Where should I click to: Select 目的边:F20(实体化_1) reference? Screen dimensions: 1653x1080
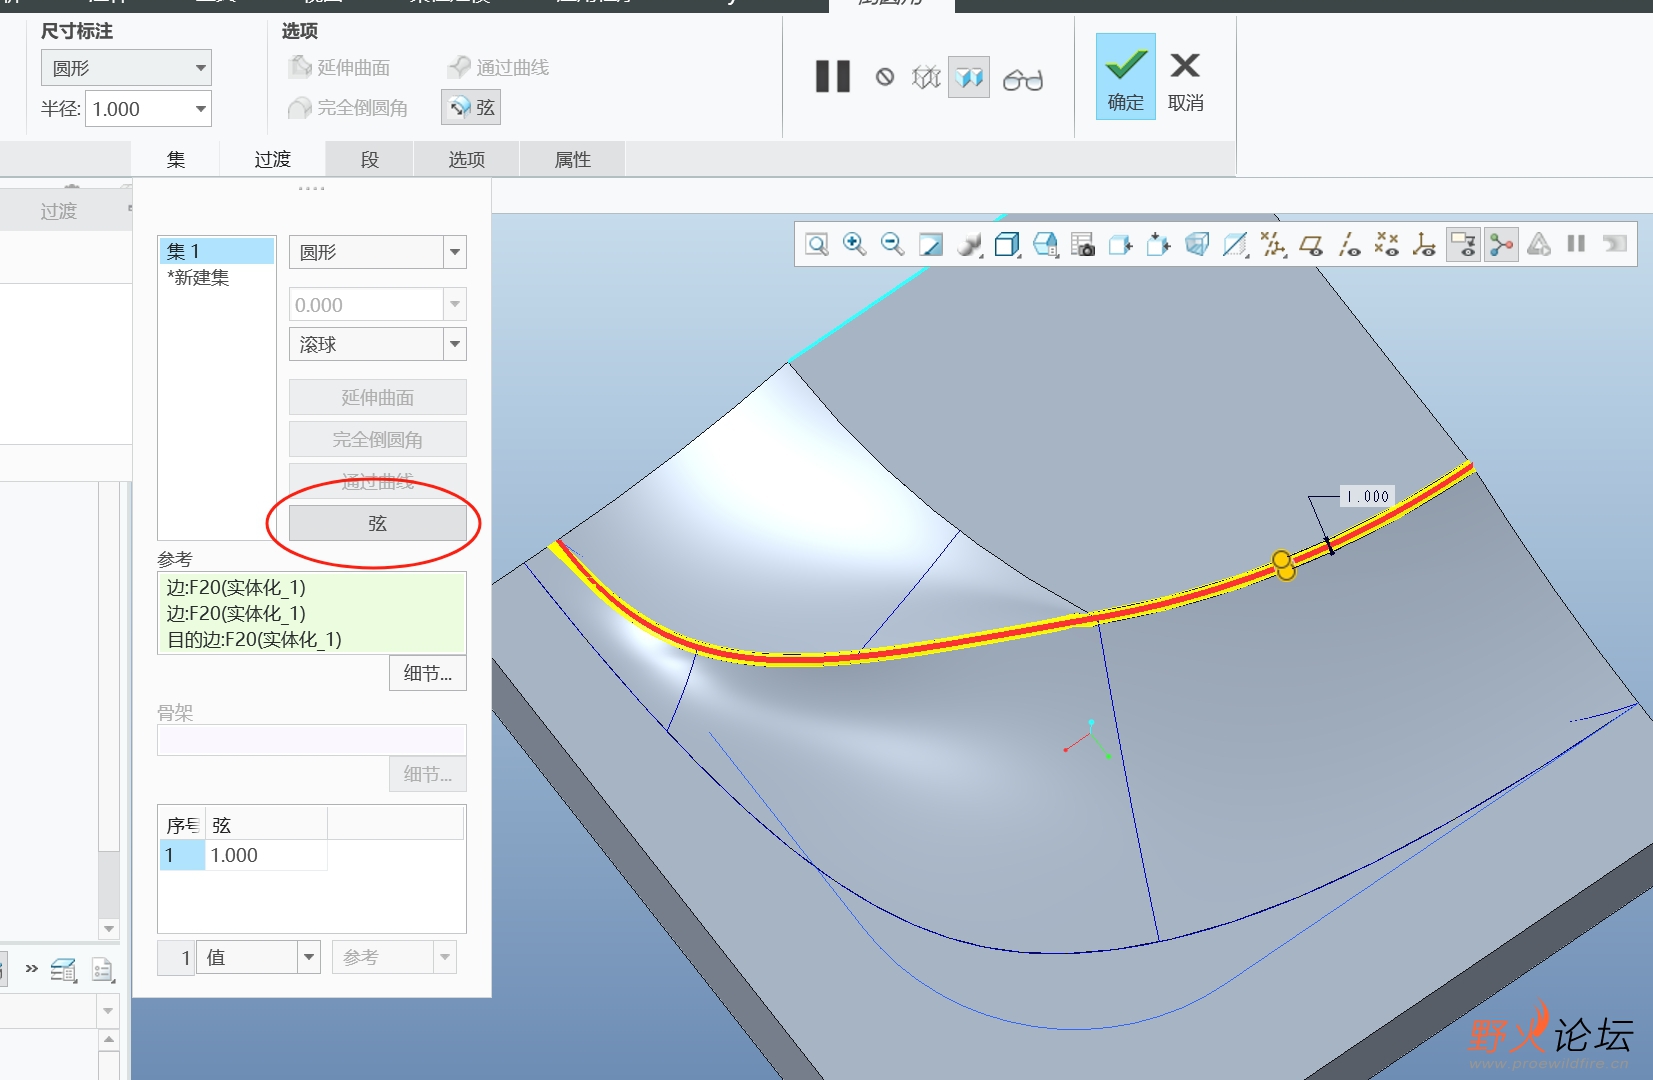pyautogui.click(x=254, y=639)
